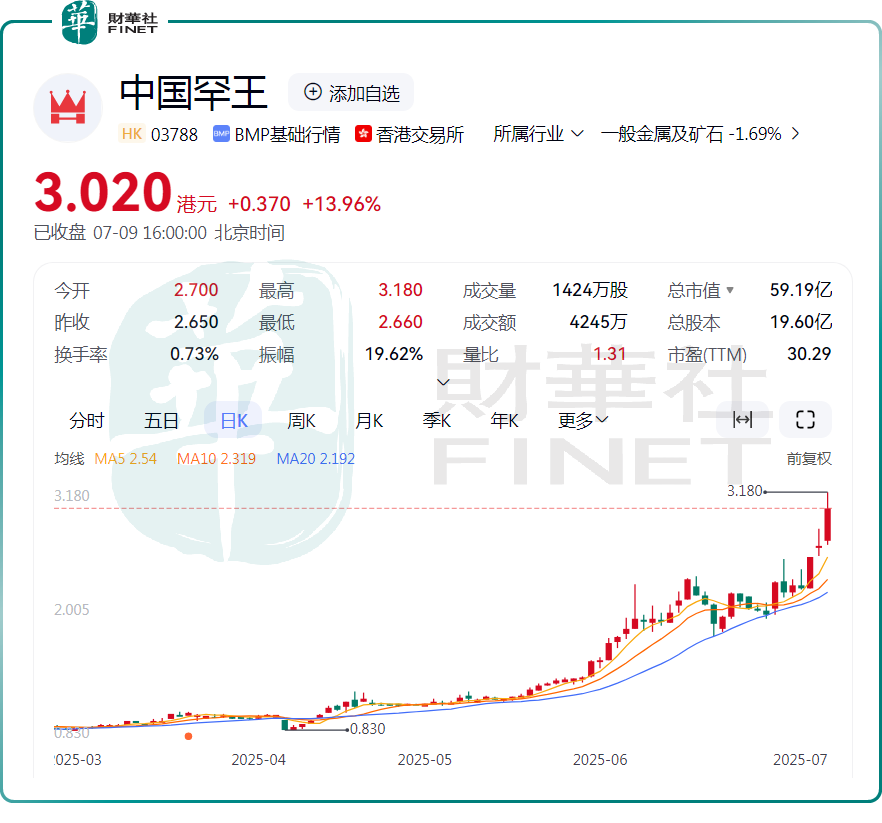
Task: Toggle chart width fit icon
Action: (742, 420)
